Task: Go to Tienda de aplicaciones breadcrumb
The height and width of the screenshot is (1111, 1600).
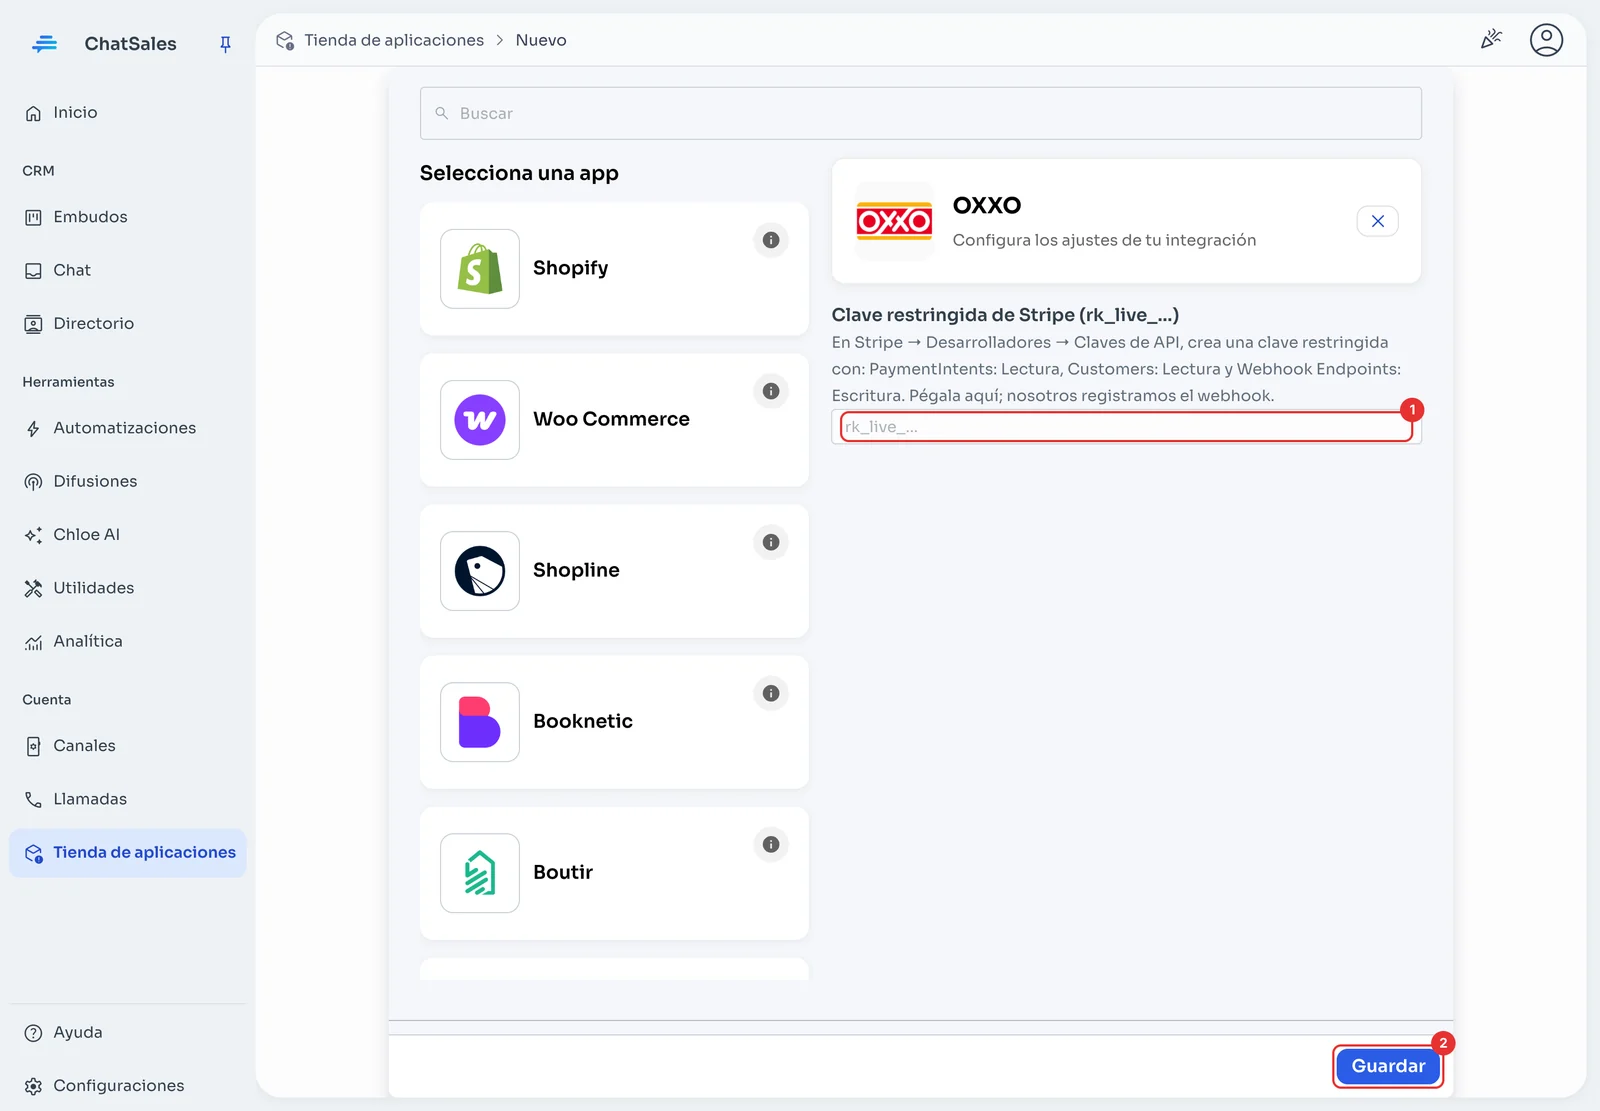Action: (x=394, y=40)
